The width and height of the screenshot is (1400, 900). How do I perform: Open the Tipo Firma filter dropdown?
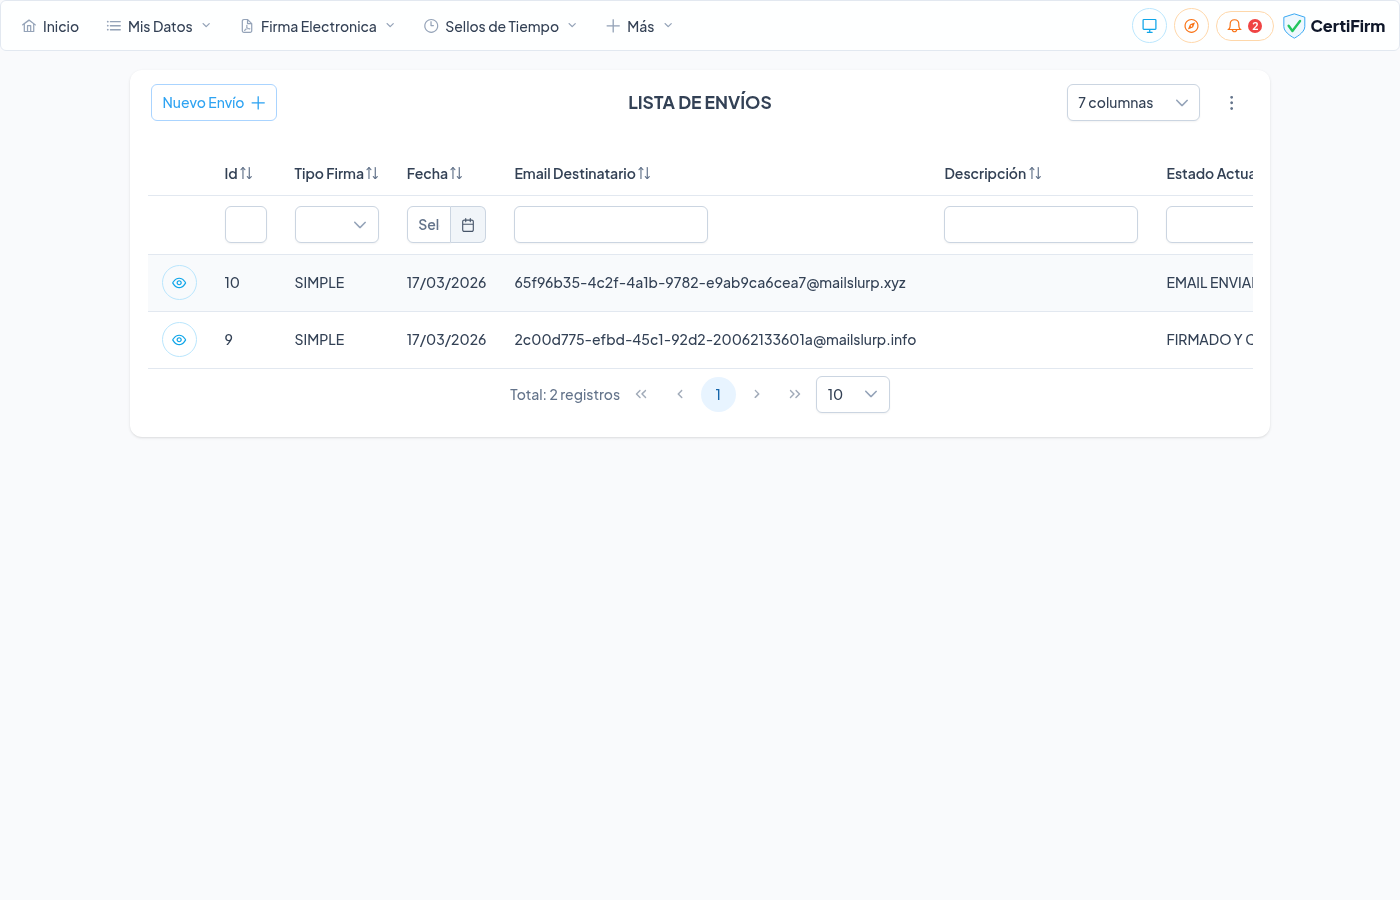tap(336, 224)
